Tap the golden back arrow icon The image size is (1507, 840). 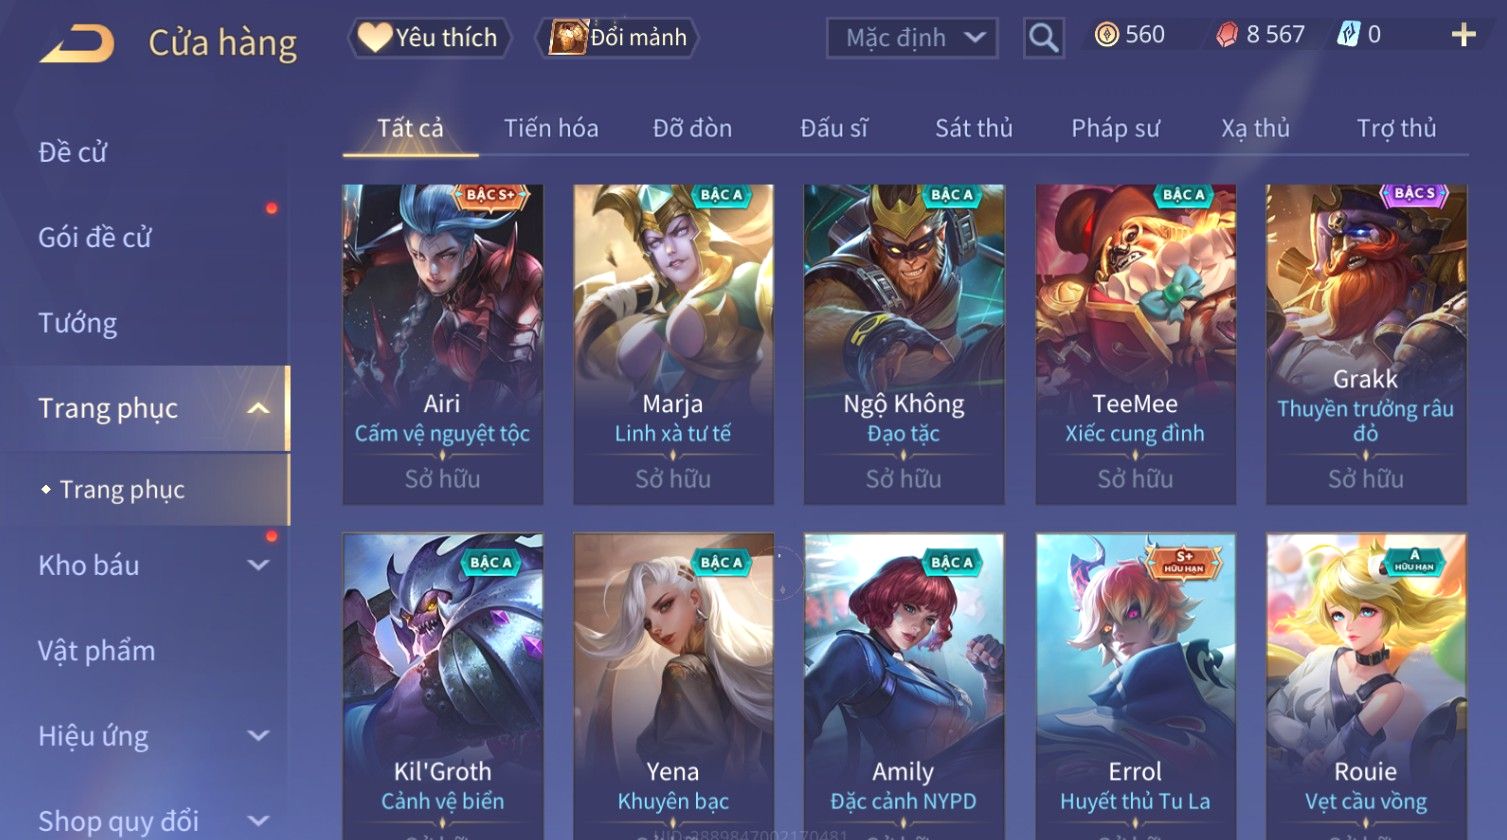pos(76,44)
